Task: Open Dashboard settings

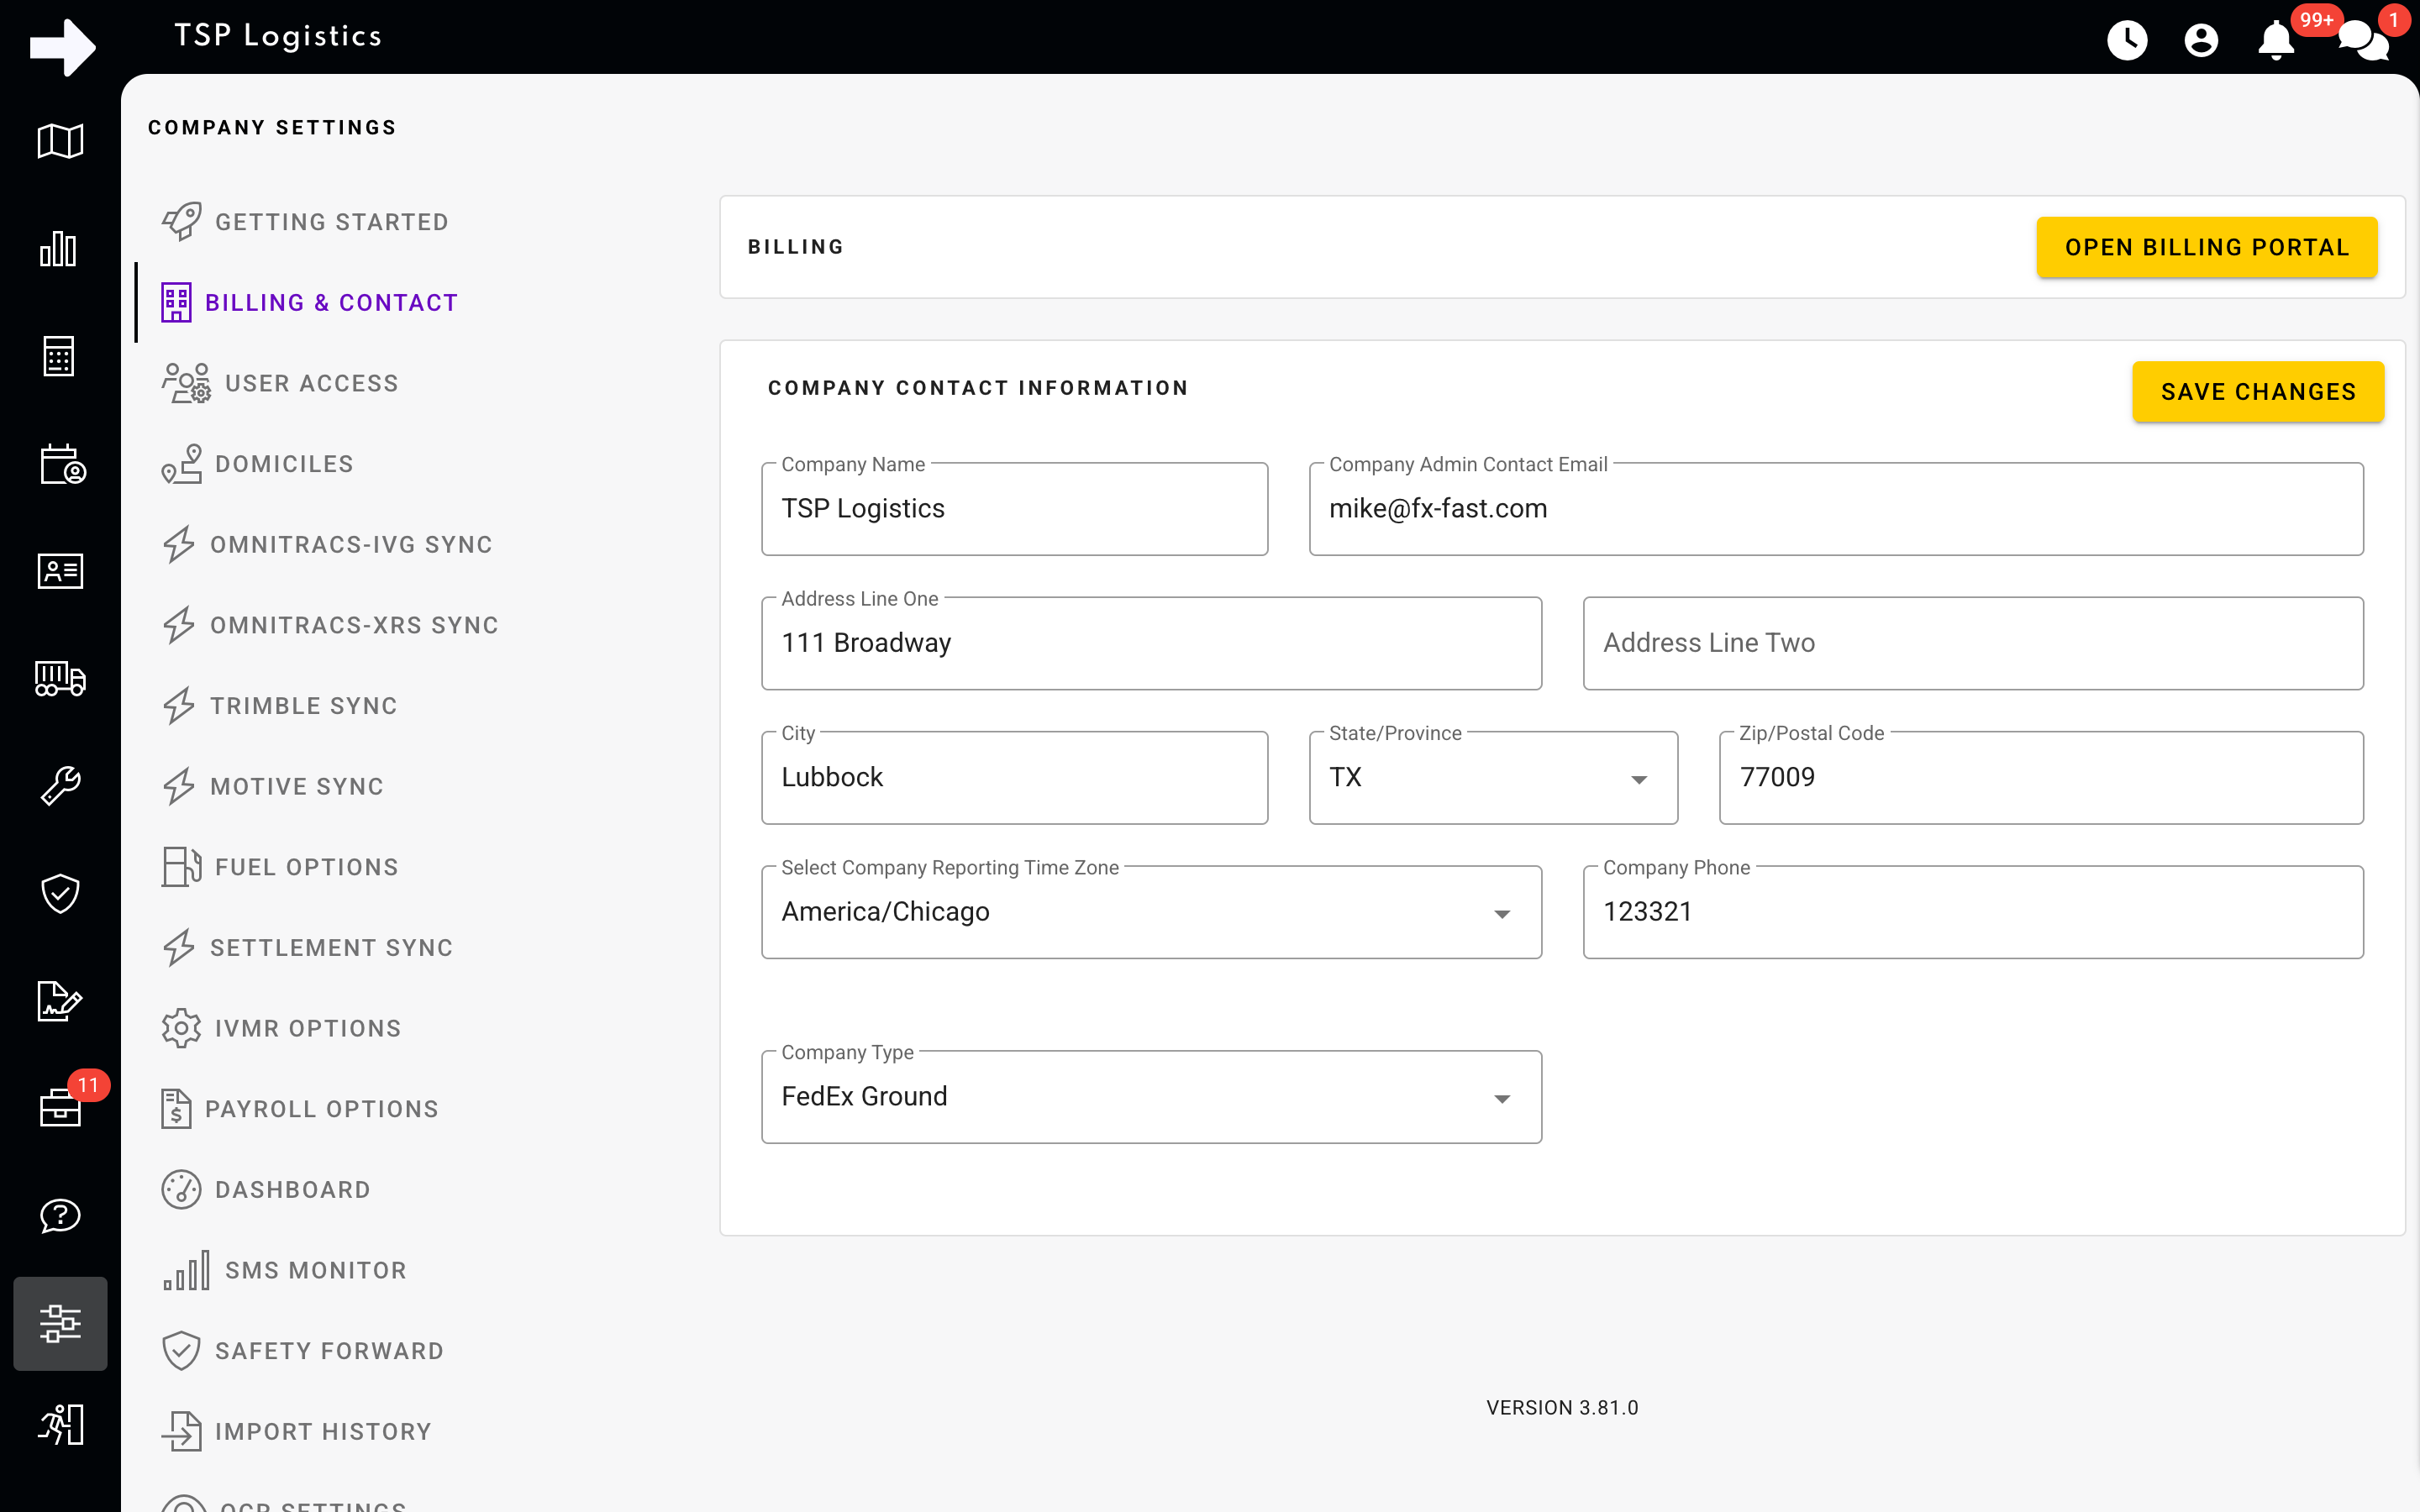Action: point(293,1190)
